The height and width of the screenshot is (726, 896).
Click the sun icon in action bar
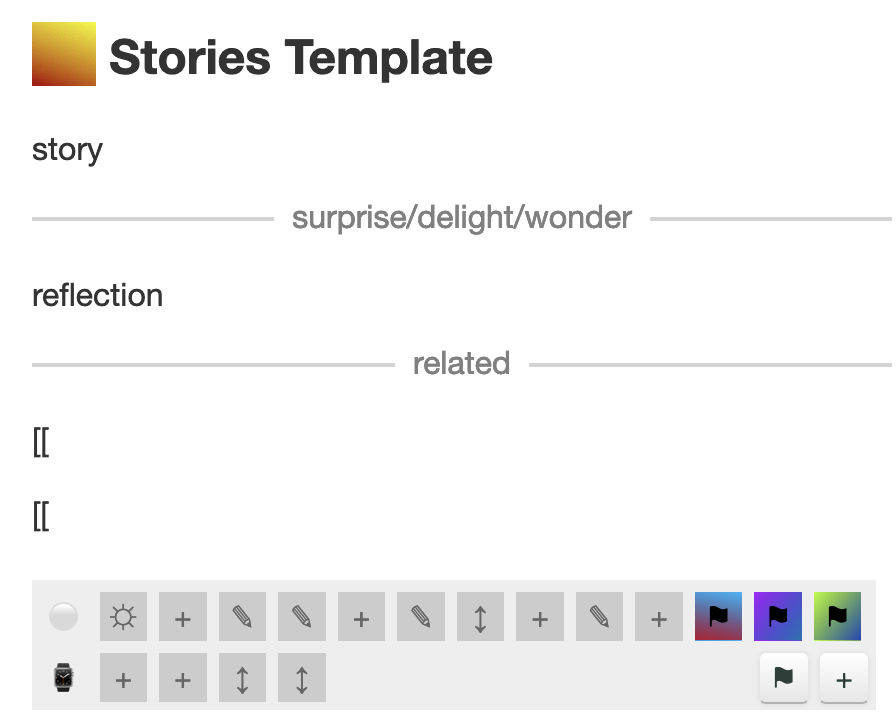tap(123, 617)
